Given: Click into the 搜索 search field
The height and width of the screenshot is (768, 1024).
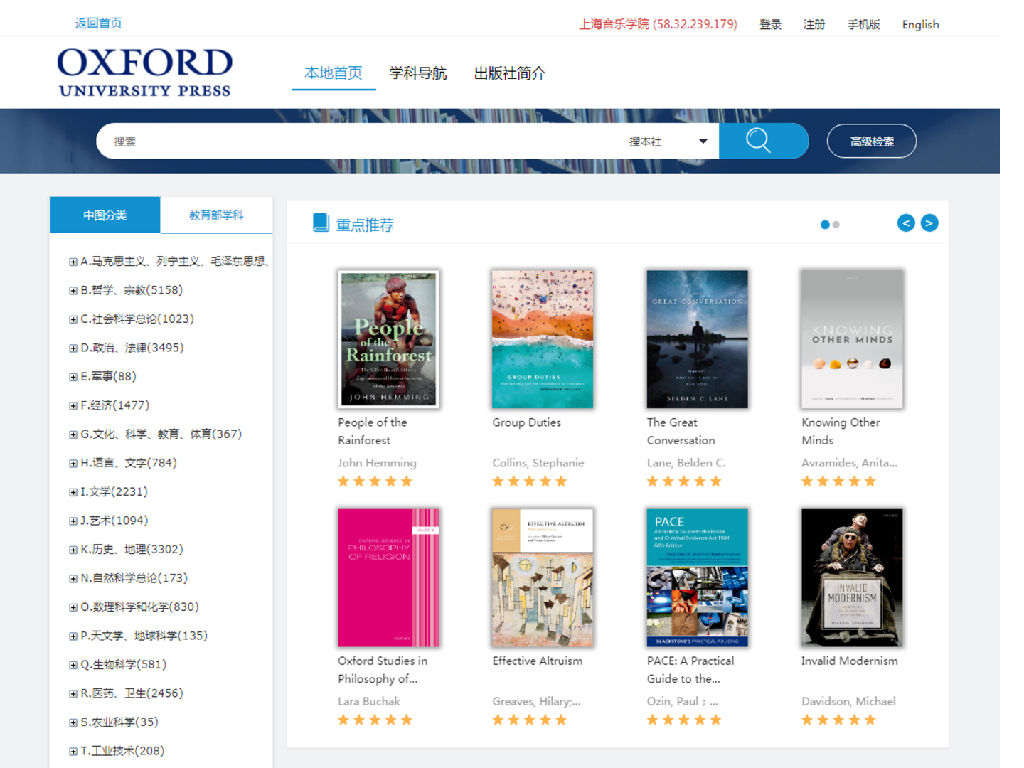Looking at the screenshot, I should 359,141.
